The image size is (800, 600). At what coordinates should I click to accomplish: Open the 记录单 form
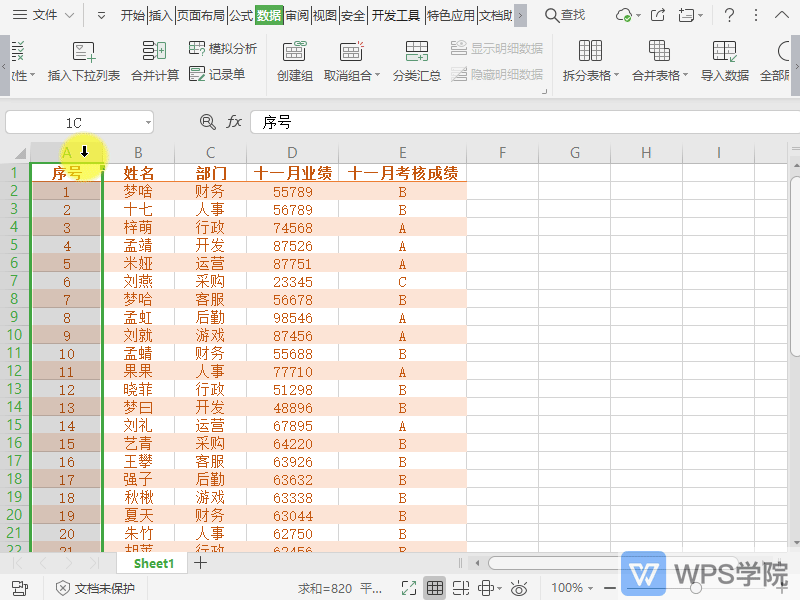coord(217,74)
